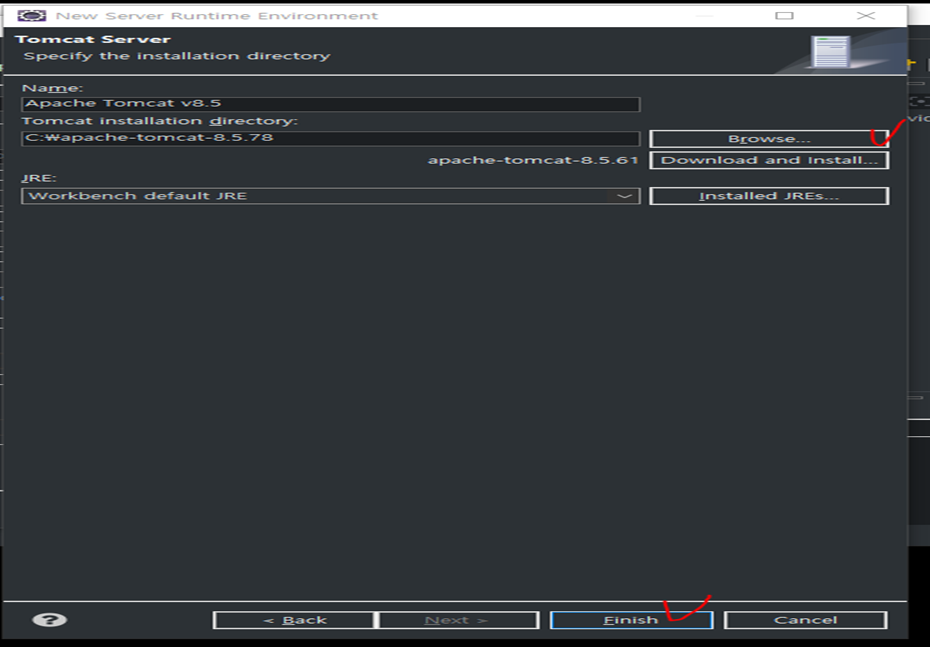
Task: Click Download and Install... button
Action: click(769, 160)
